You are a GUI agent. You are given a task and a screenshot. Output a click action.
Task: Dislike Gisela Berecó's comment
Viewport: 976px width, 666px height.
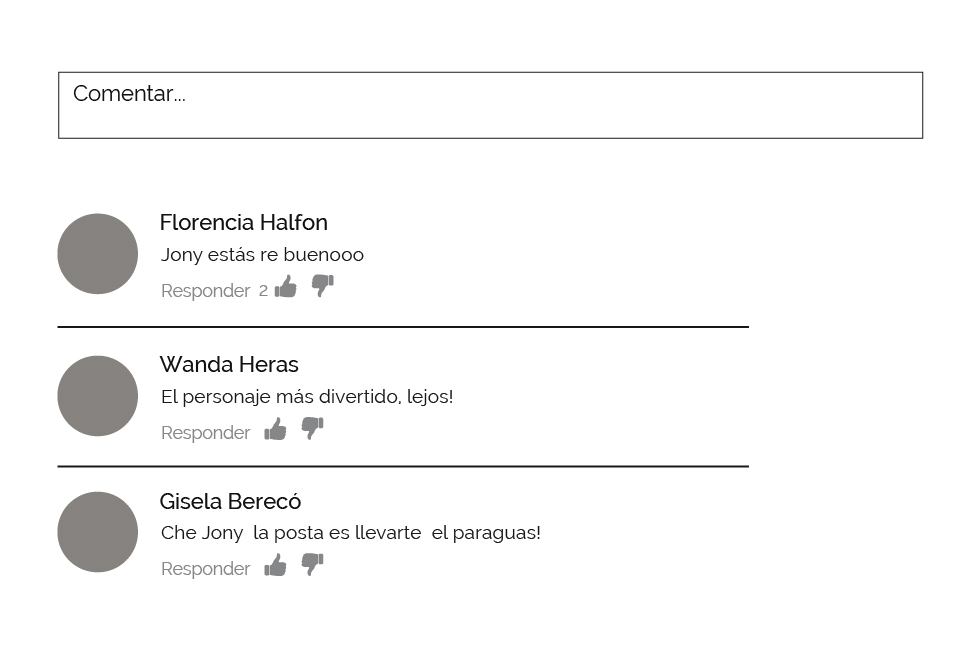point(312,565)
